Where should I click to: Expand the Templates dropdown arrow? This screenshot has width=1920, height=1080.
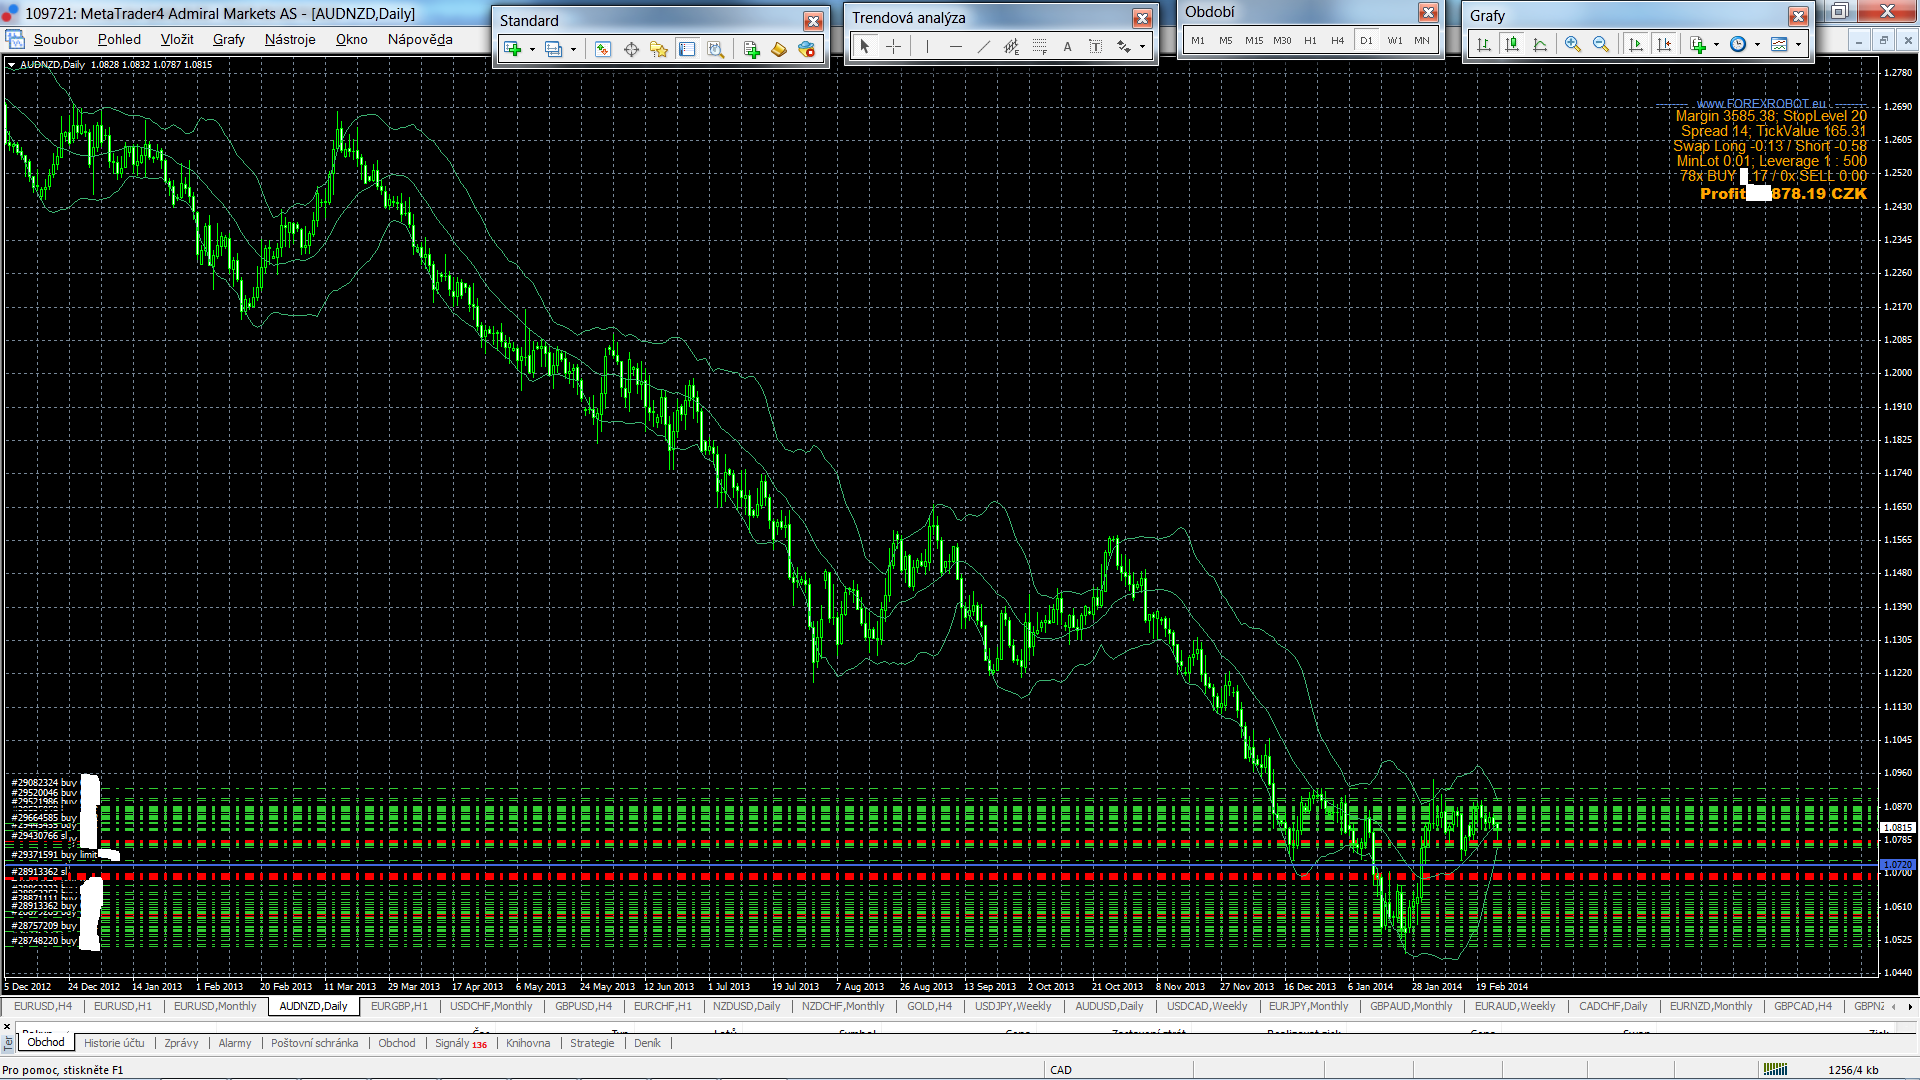[x=1798, y=45]
